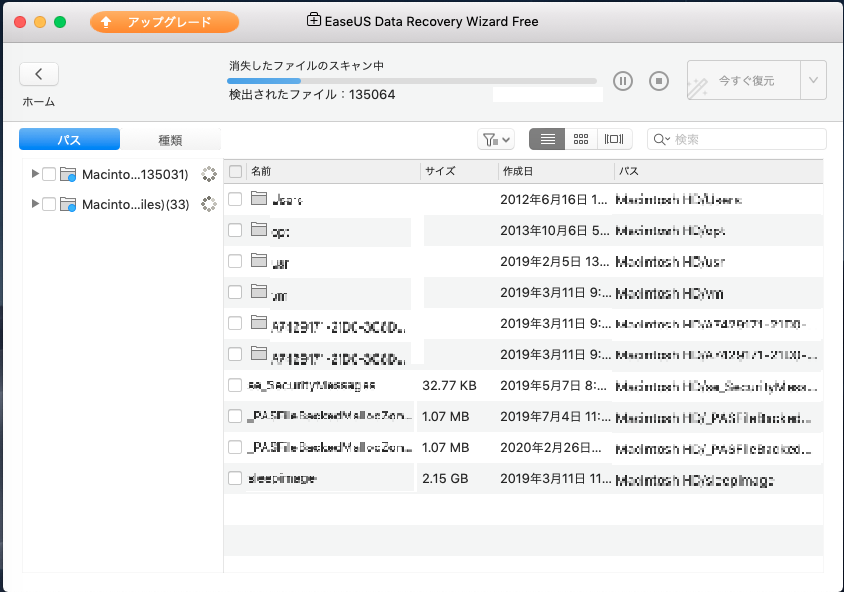Viewport: 844px width, 592px height.
Task: Click the loading spinner beside Macinto...135031)
Action: (x=209, y=174)
